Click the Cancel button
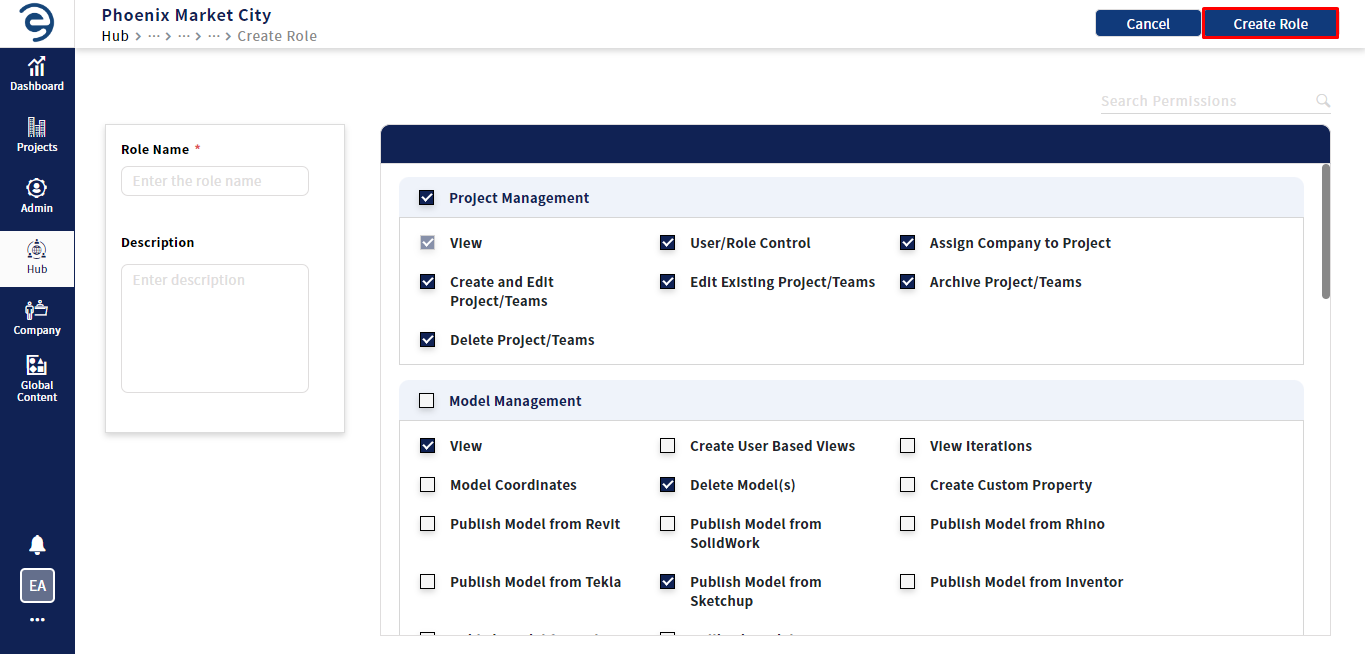Image resolution: width=1365 pixels, height=654 pixels. [1148, 24]
